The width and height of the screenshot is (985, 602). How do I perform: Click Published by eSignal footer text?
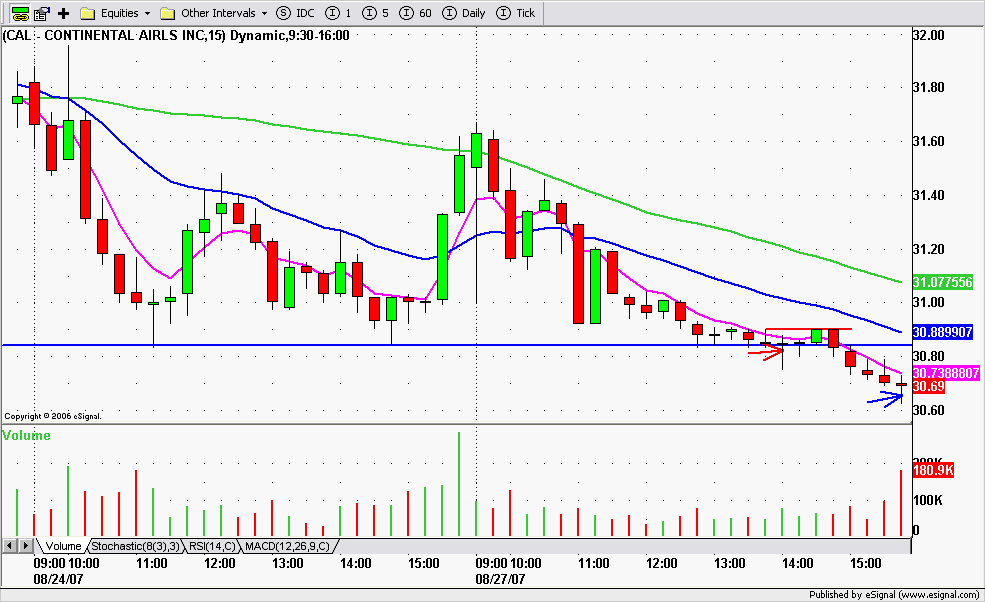[x=894, y=594]
